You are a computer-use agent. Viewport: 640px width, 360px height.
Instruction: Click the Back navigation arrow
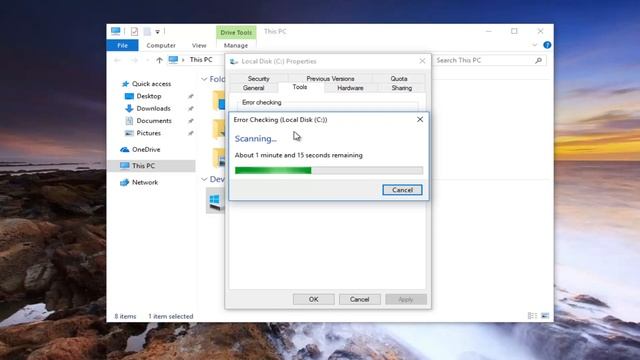118,60
